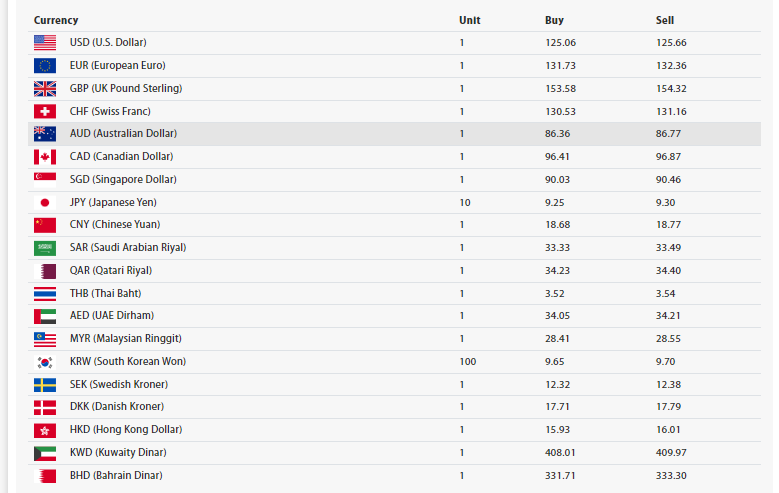Viewport: 779px width, 493px height.
Task: Click the Sell column header
Action: tap(665, 20)
